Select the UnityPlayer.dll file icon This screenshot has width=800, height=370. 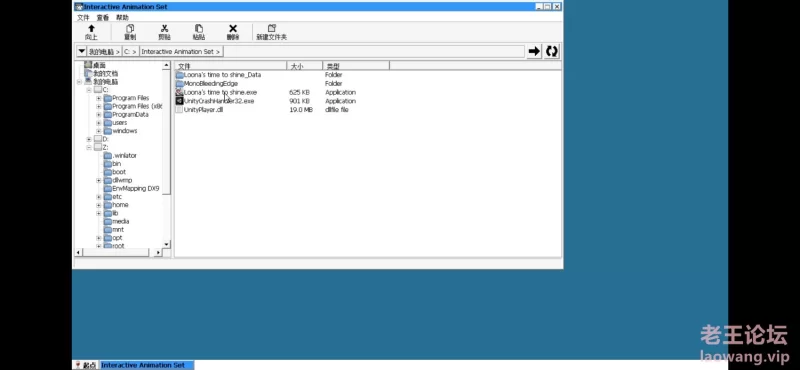(x=179, y=110)
